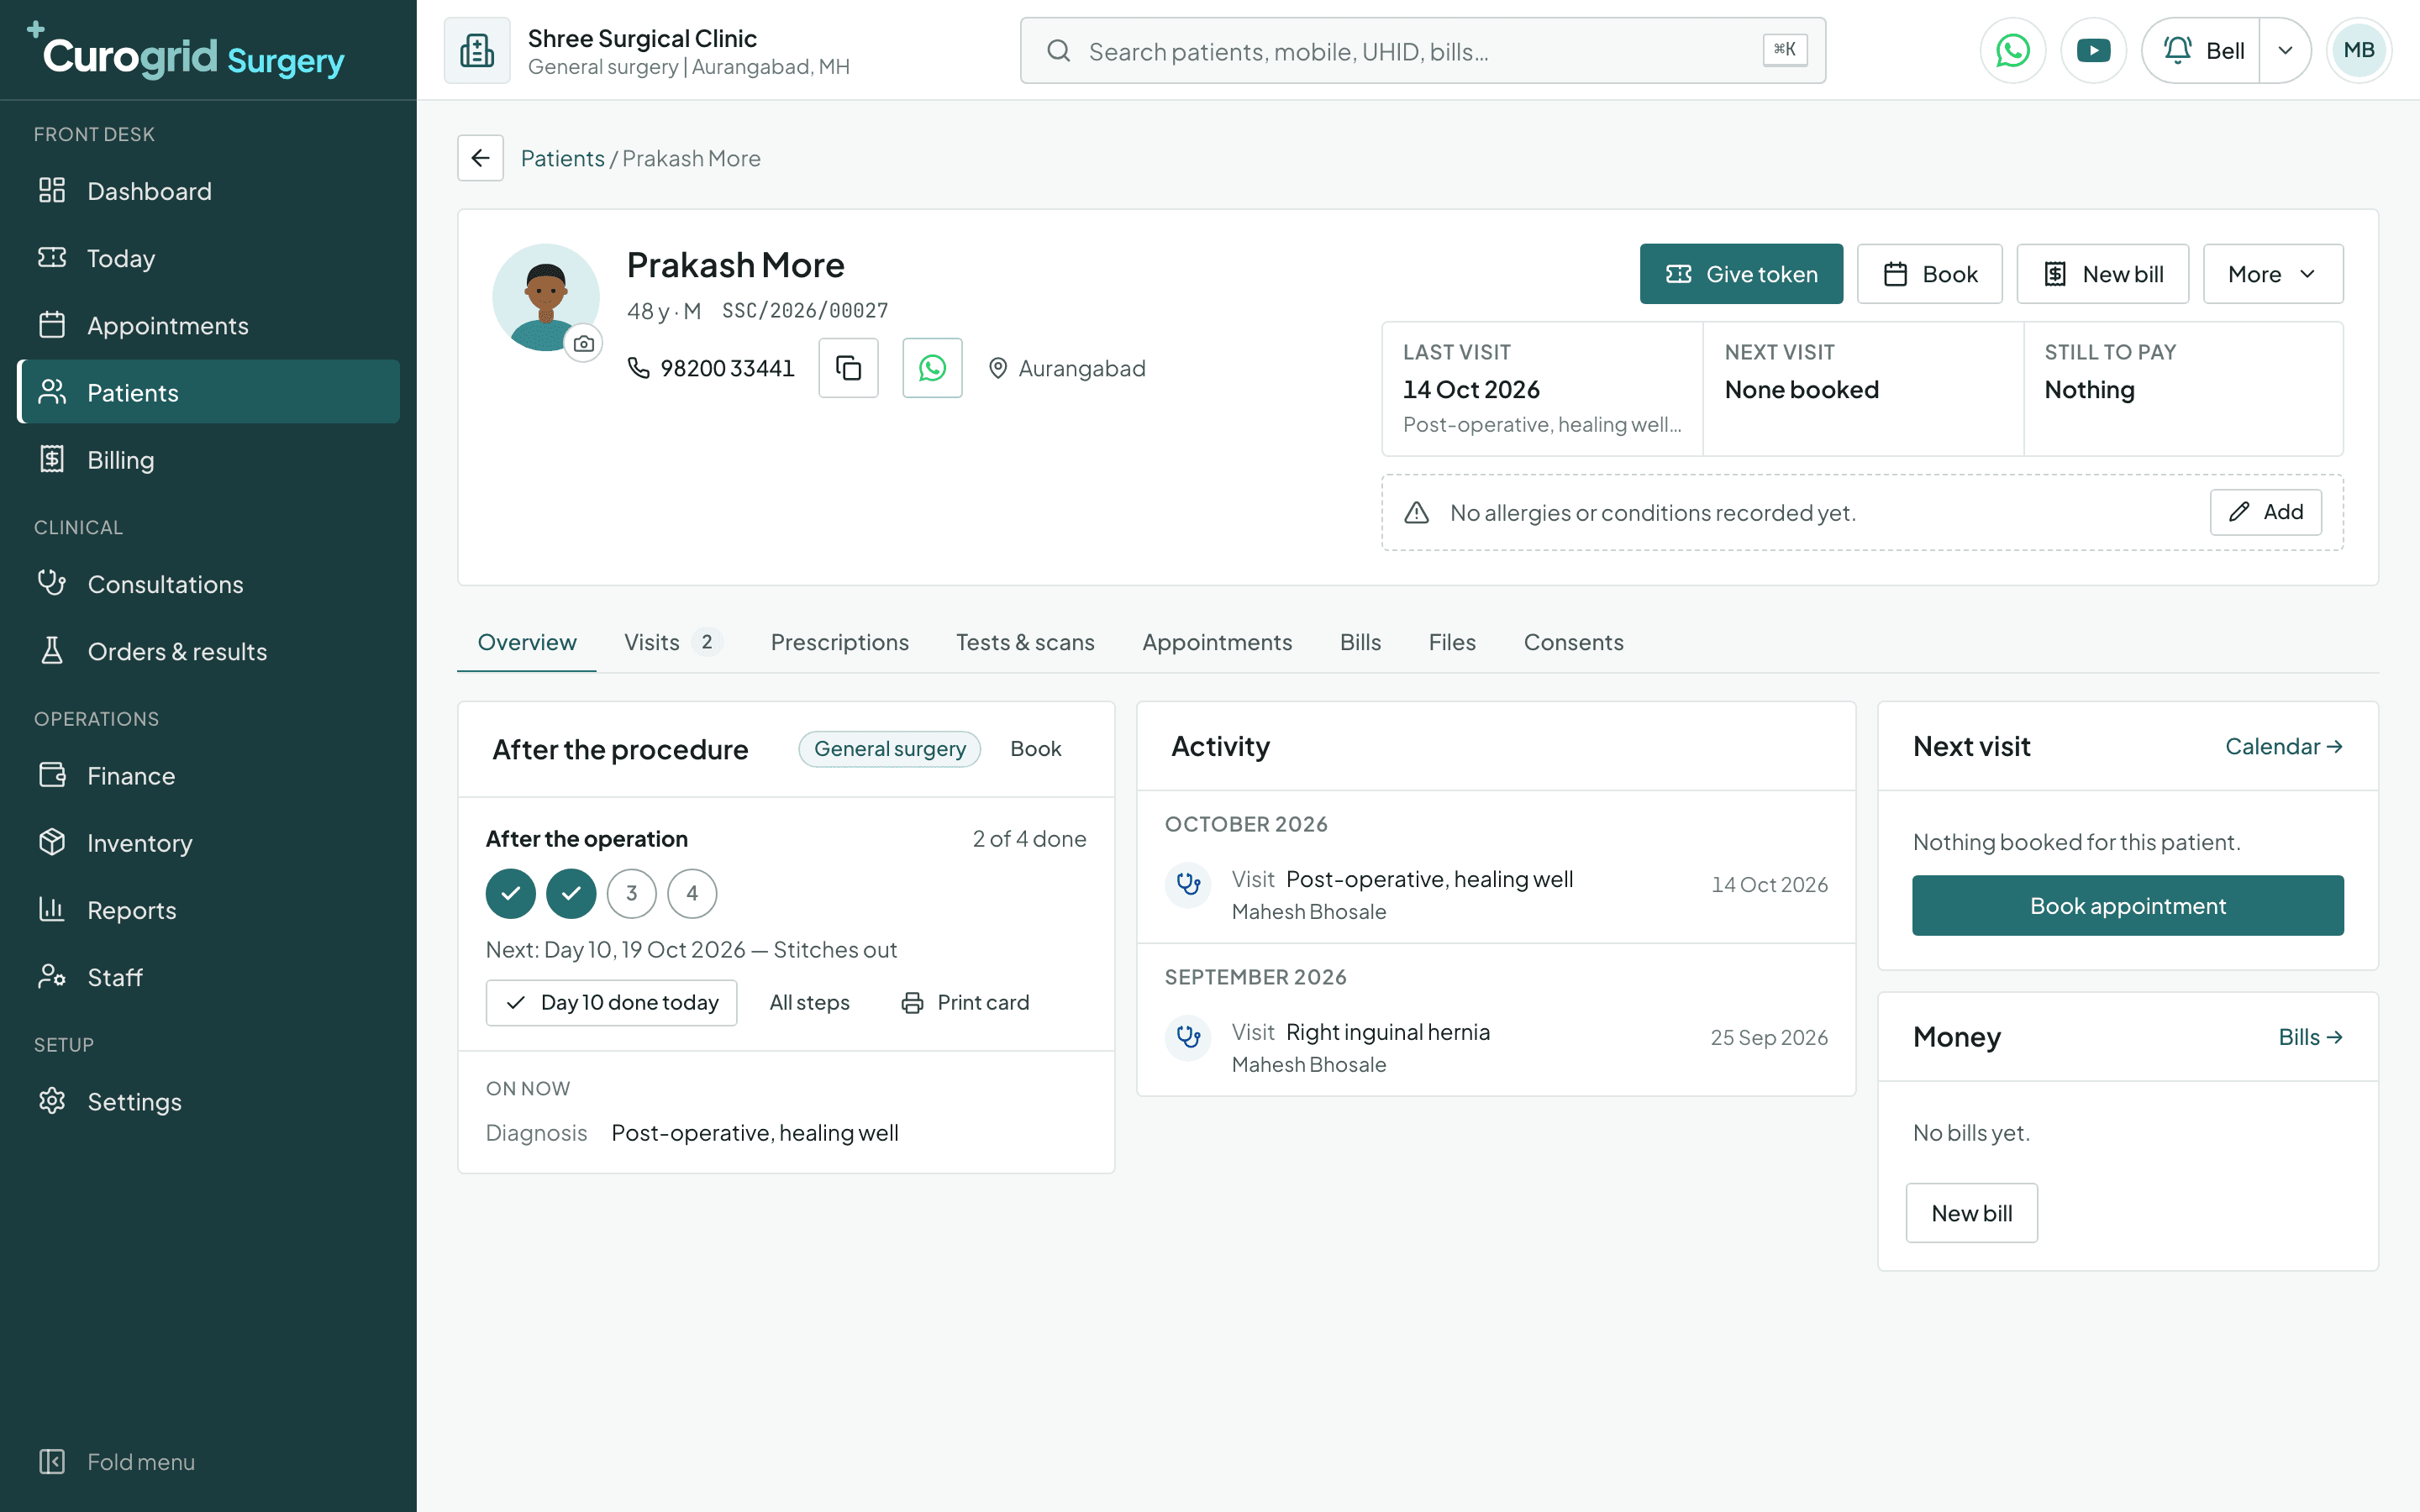Click the YouTube video icon in header
The height and width of the screenshot is (1512, 2420).
coord(2093,50)
